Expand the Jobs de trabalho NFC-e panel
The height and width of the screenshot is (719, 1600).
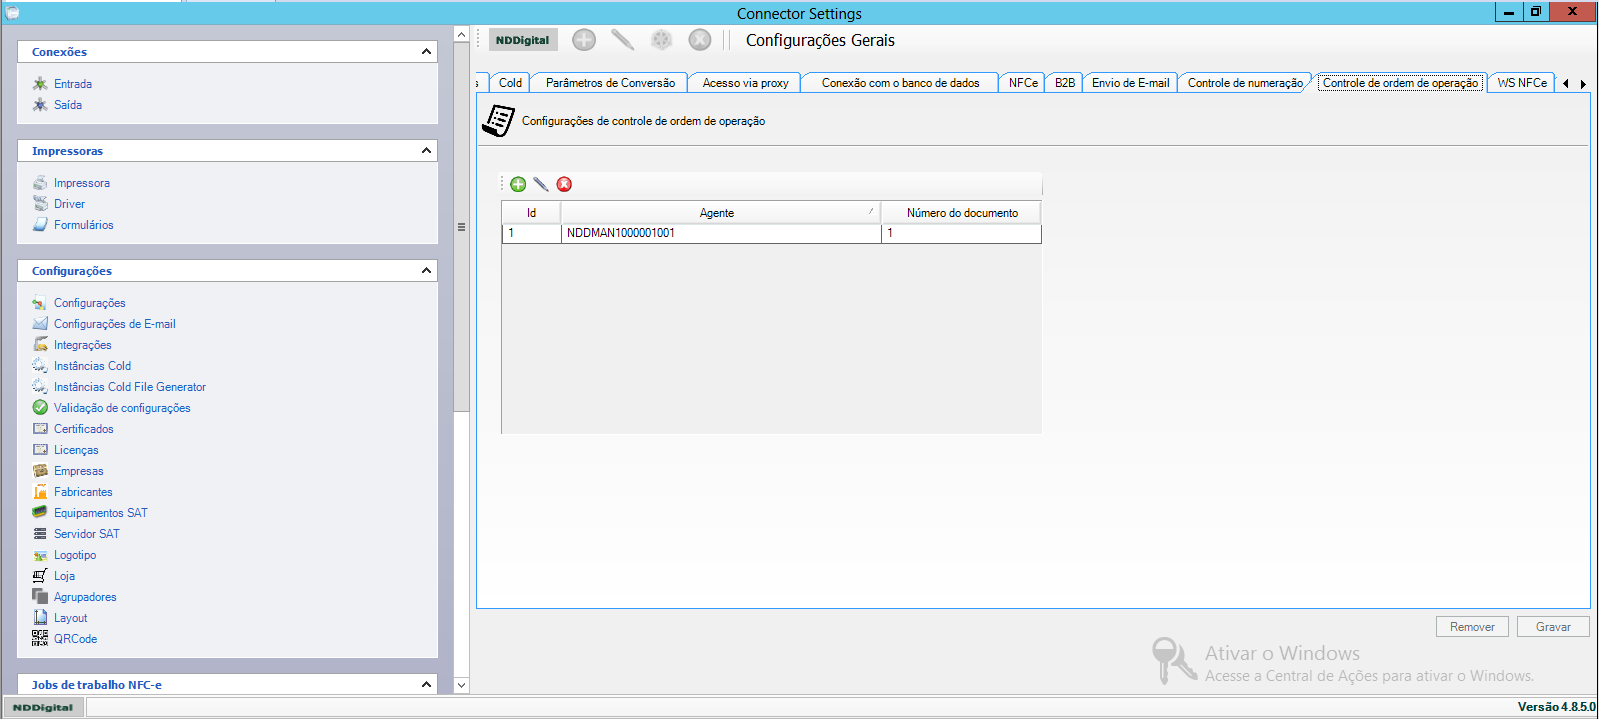click(426, 685)
